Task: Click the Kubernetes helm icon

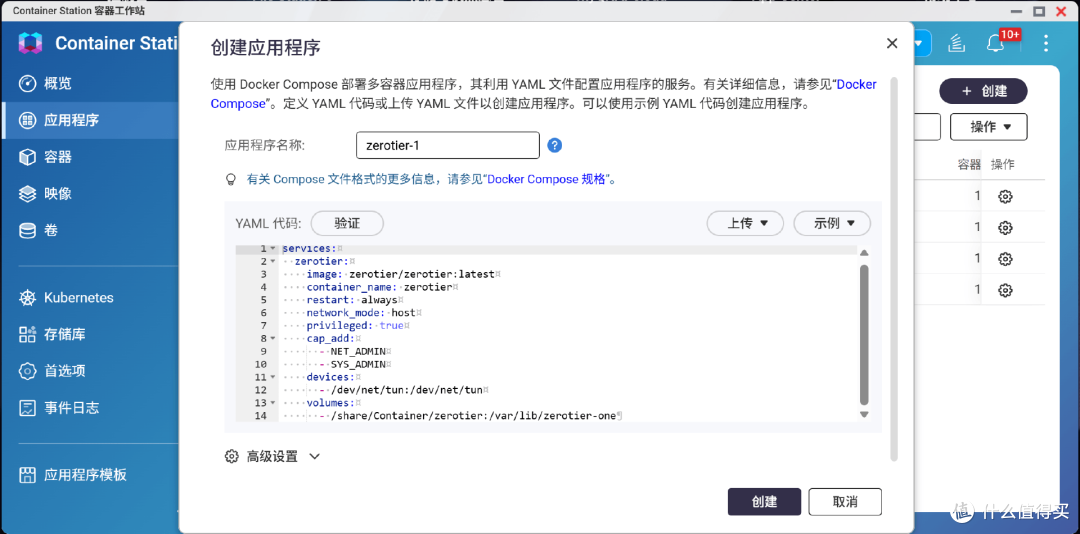Action: tap(27, 298)
